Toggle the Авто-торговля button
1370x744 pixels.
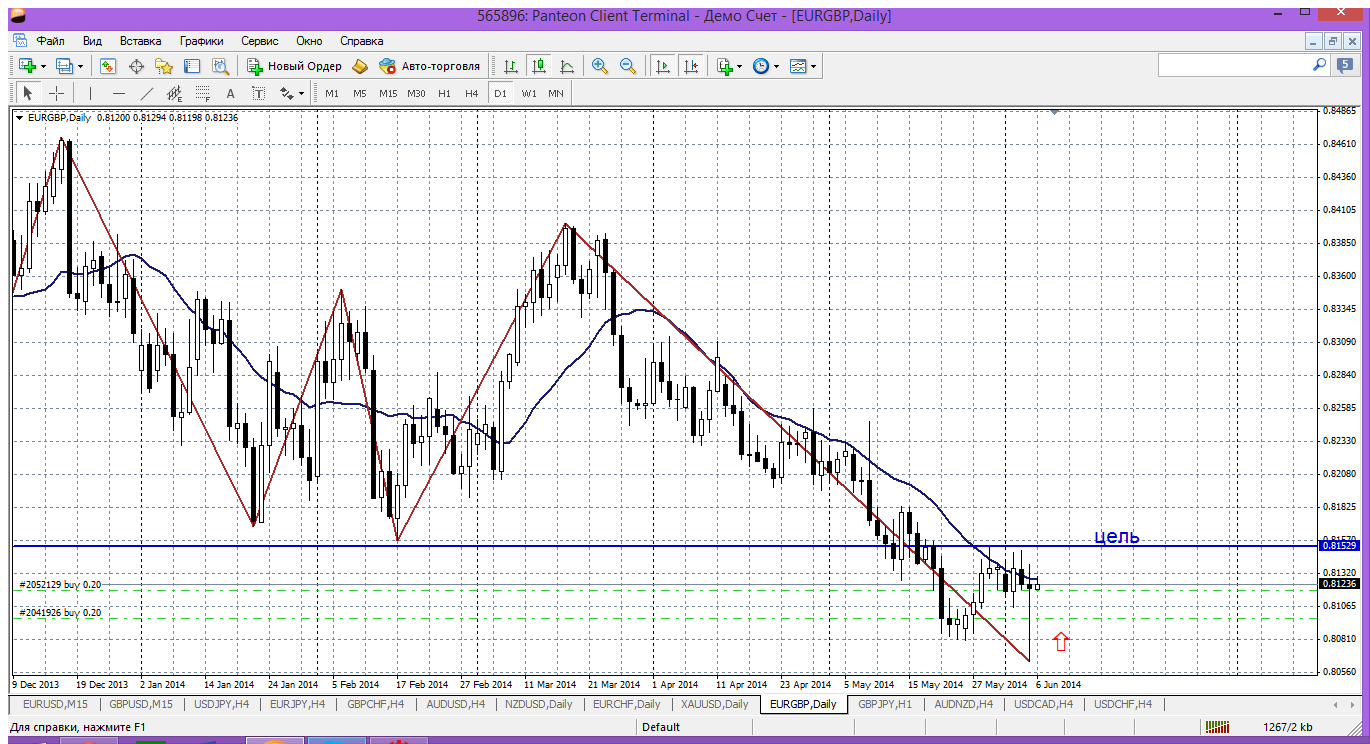click(x=429, y=66)
